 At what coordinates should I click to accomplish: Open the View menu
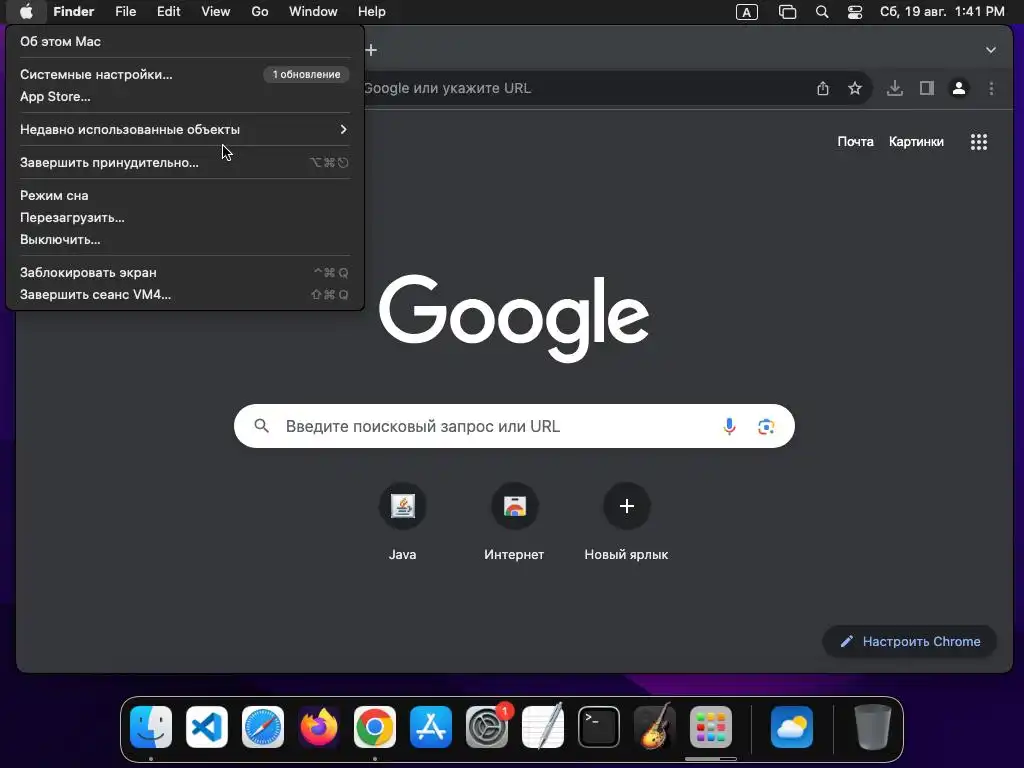click(x=216, y=12)
